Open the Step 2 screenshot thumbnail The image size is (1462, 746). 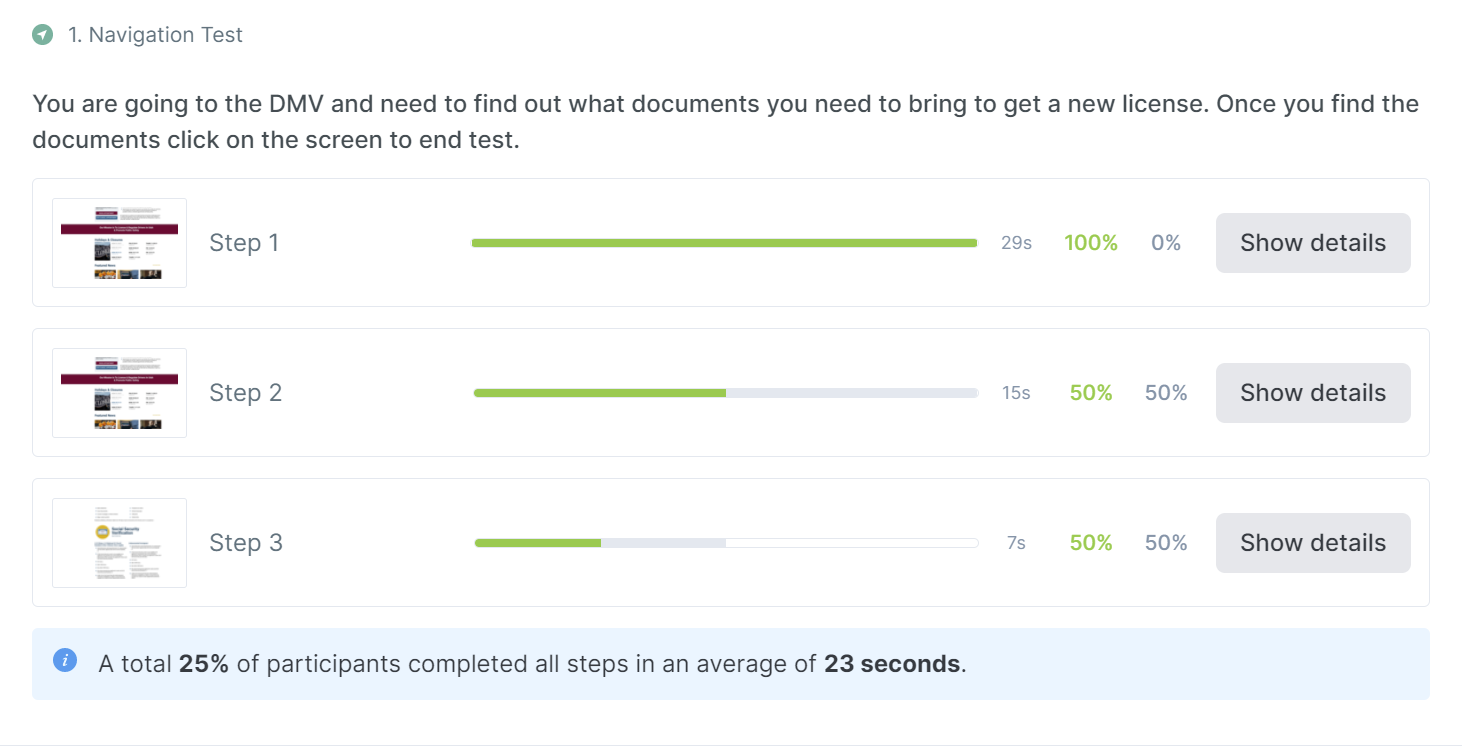[x=119, y=393]
